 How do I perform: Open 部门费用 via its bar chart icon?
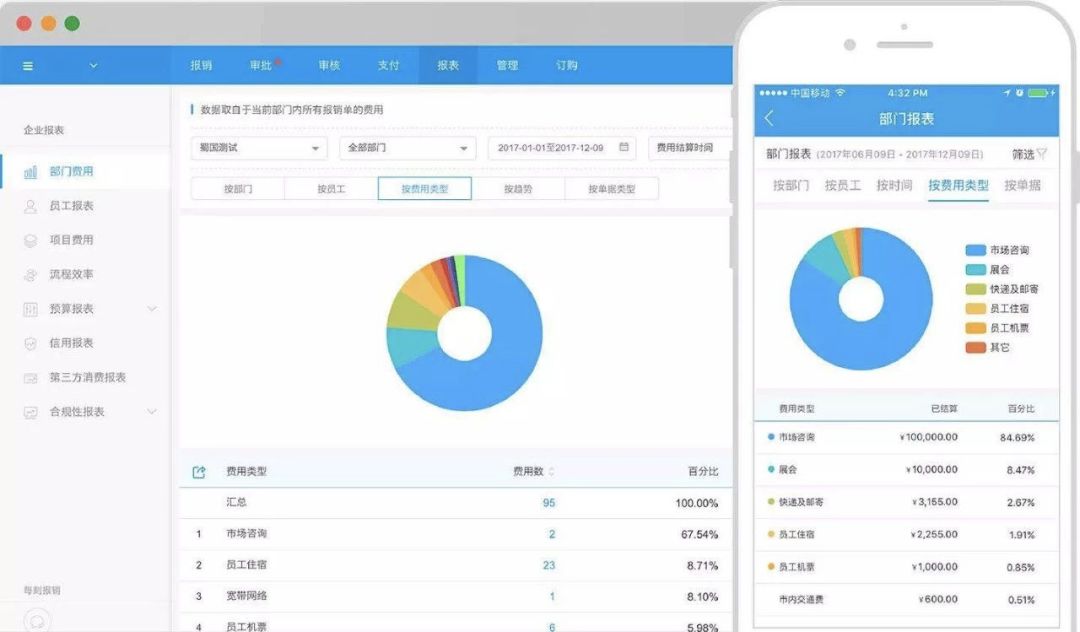coord(30,171)
